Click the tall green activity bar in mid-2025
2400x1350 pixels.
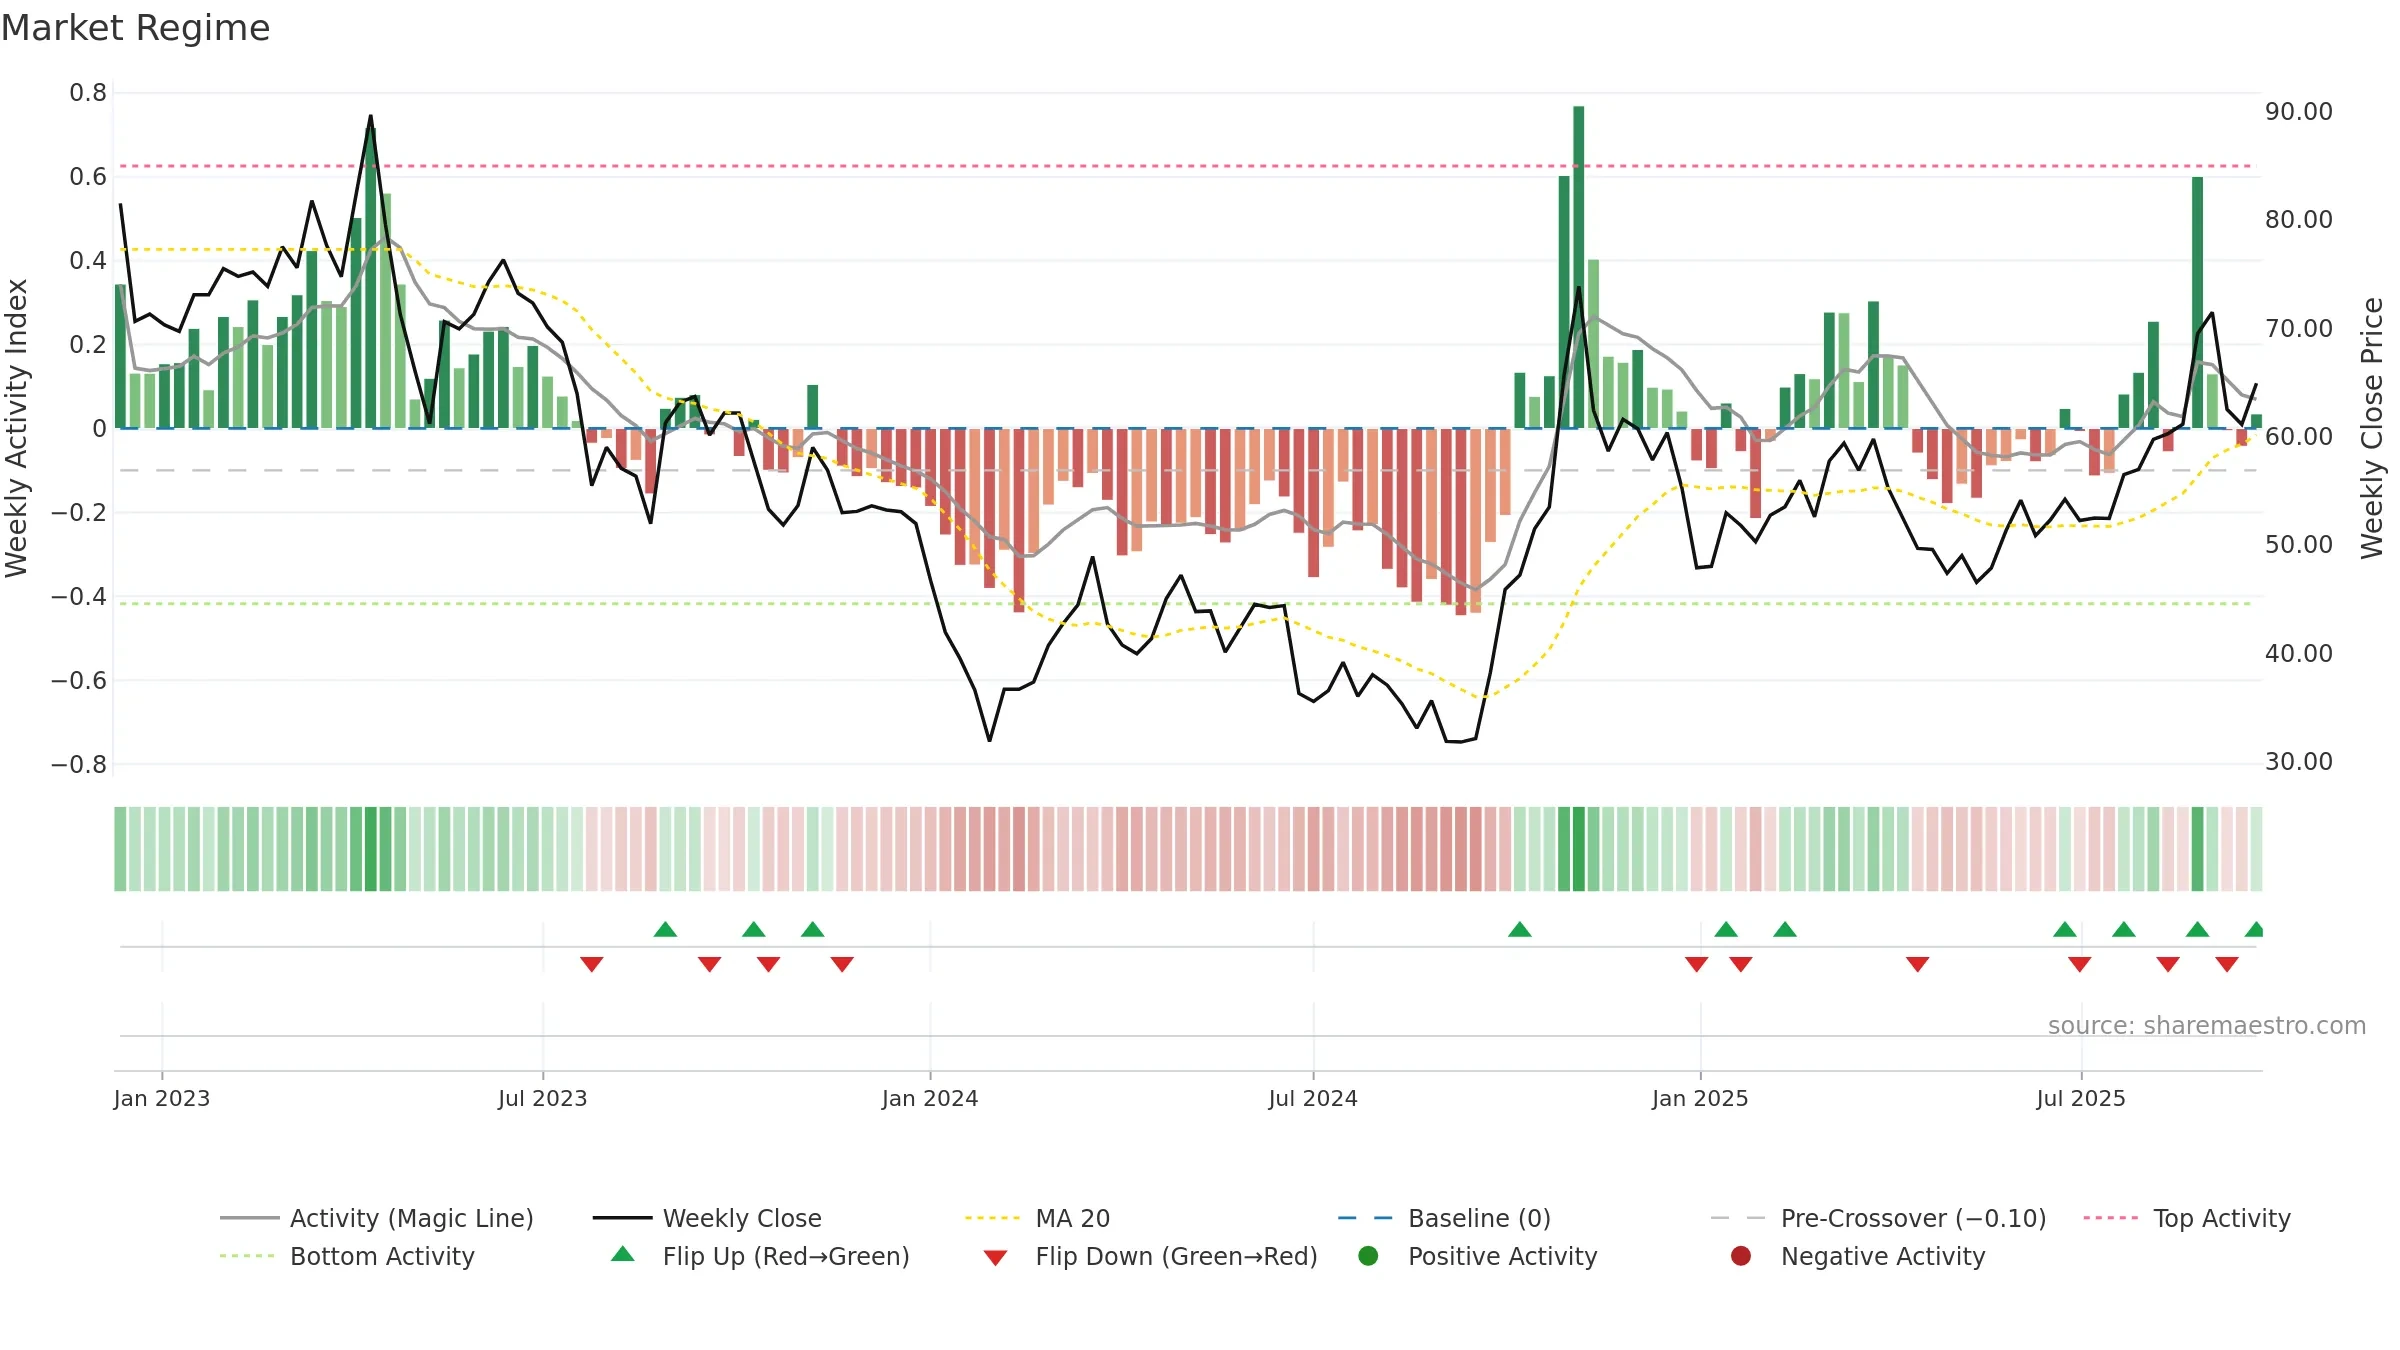click(2198, 302)
